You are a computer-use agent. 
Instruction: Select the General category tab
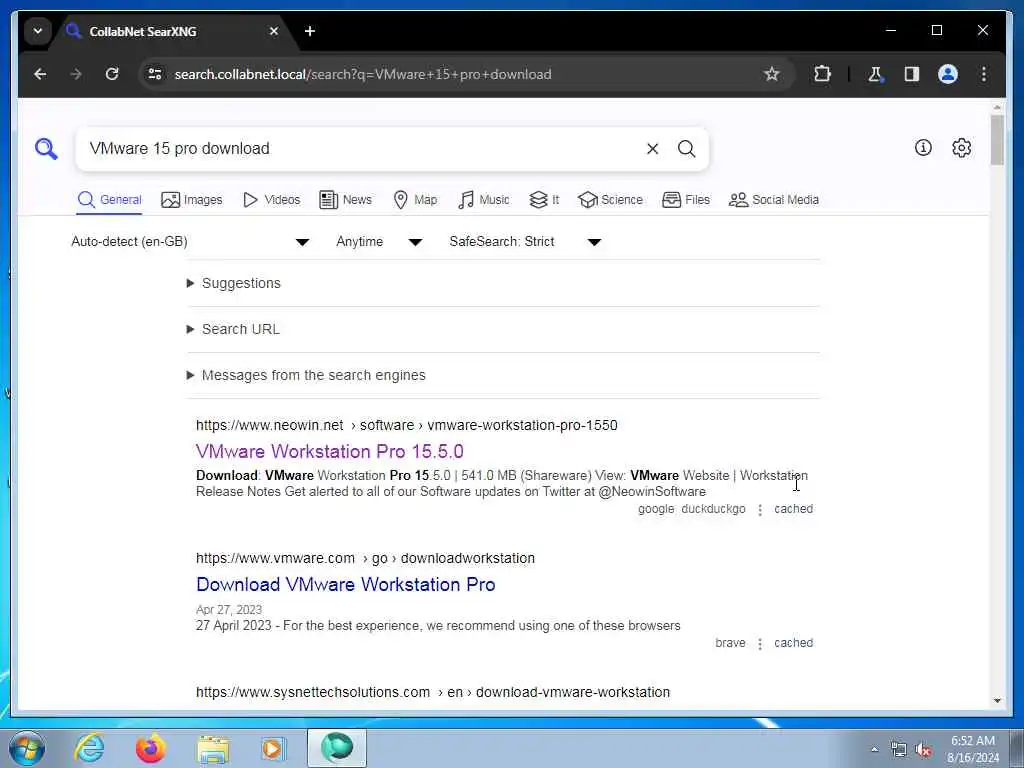click(x=109, y=200)
